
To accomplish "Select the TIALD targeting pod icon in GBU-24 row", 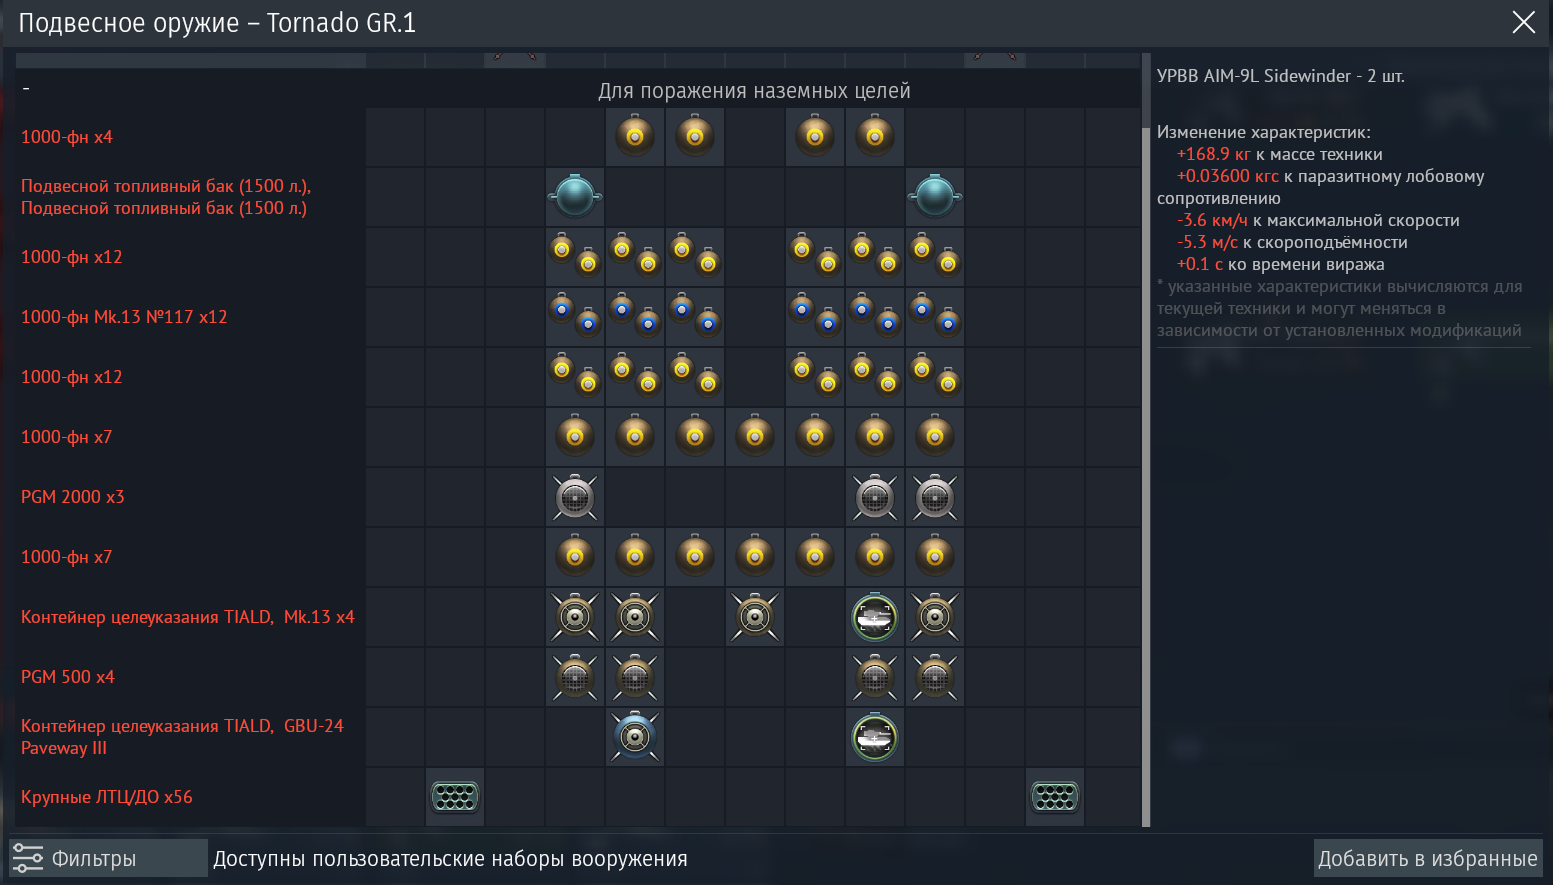I will point(875,737).
